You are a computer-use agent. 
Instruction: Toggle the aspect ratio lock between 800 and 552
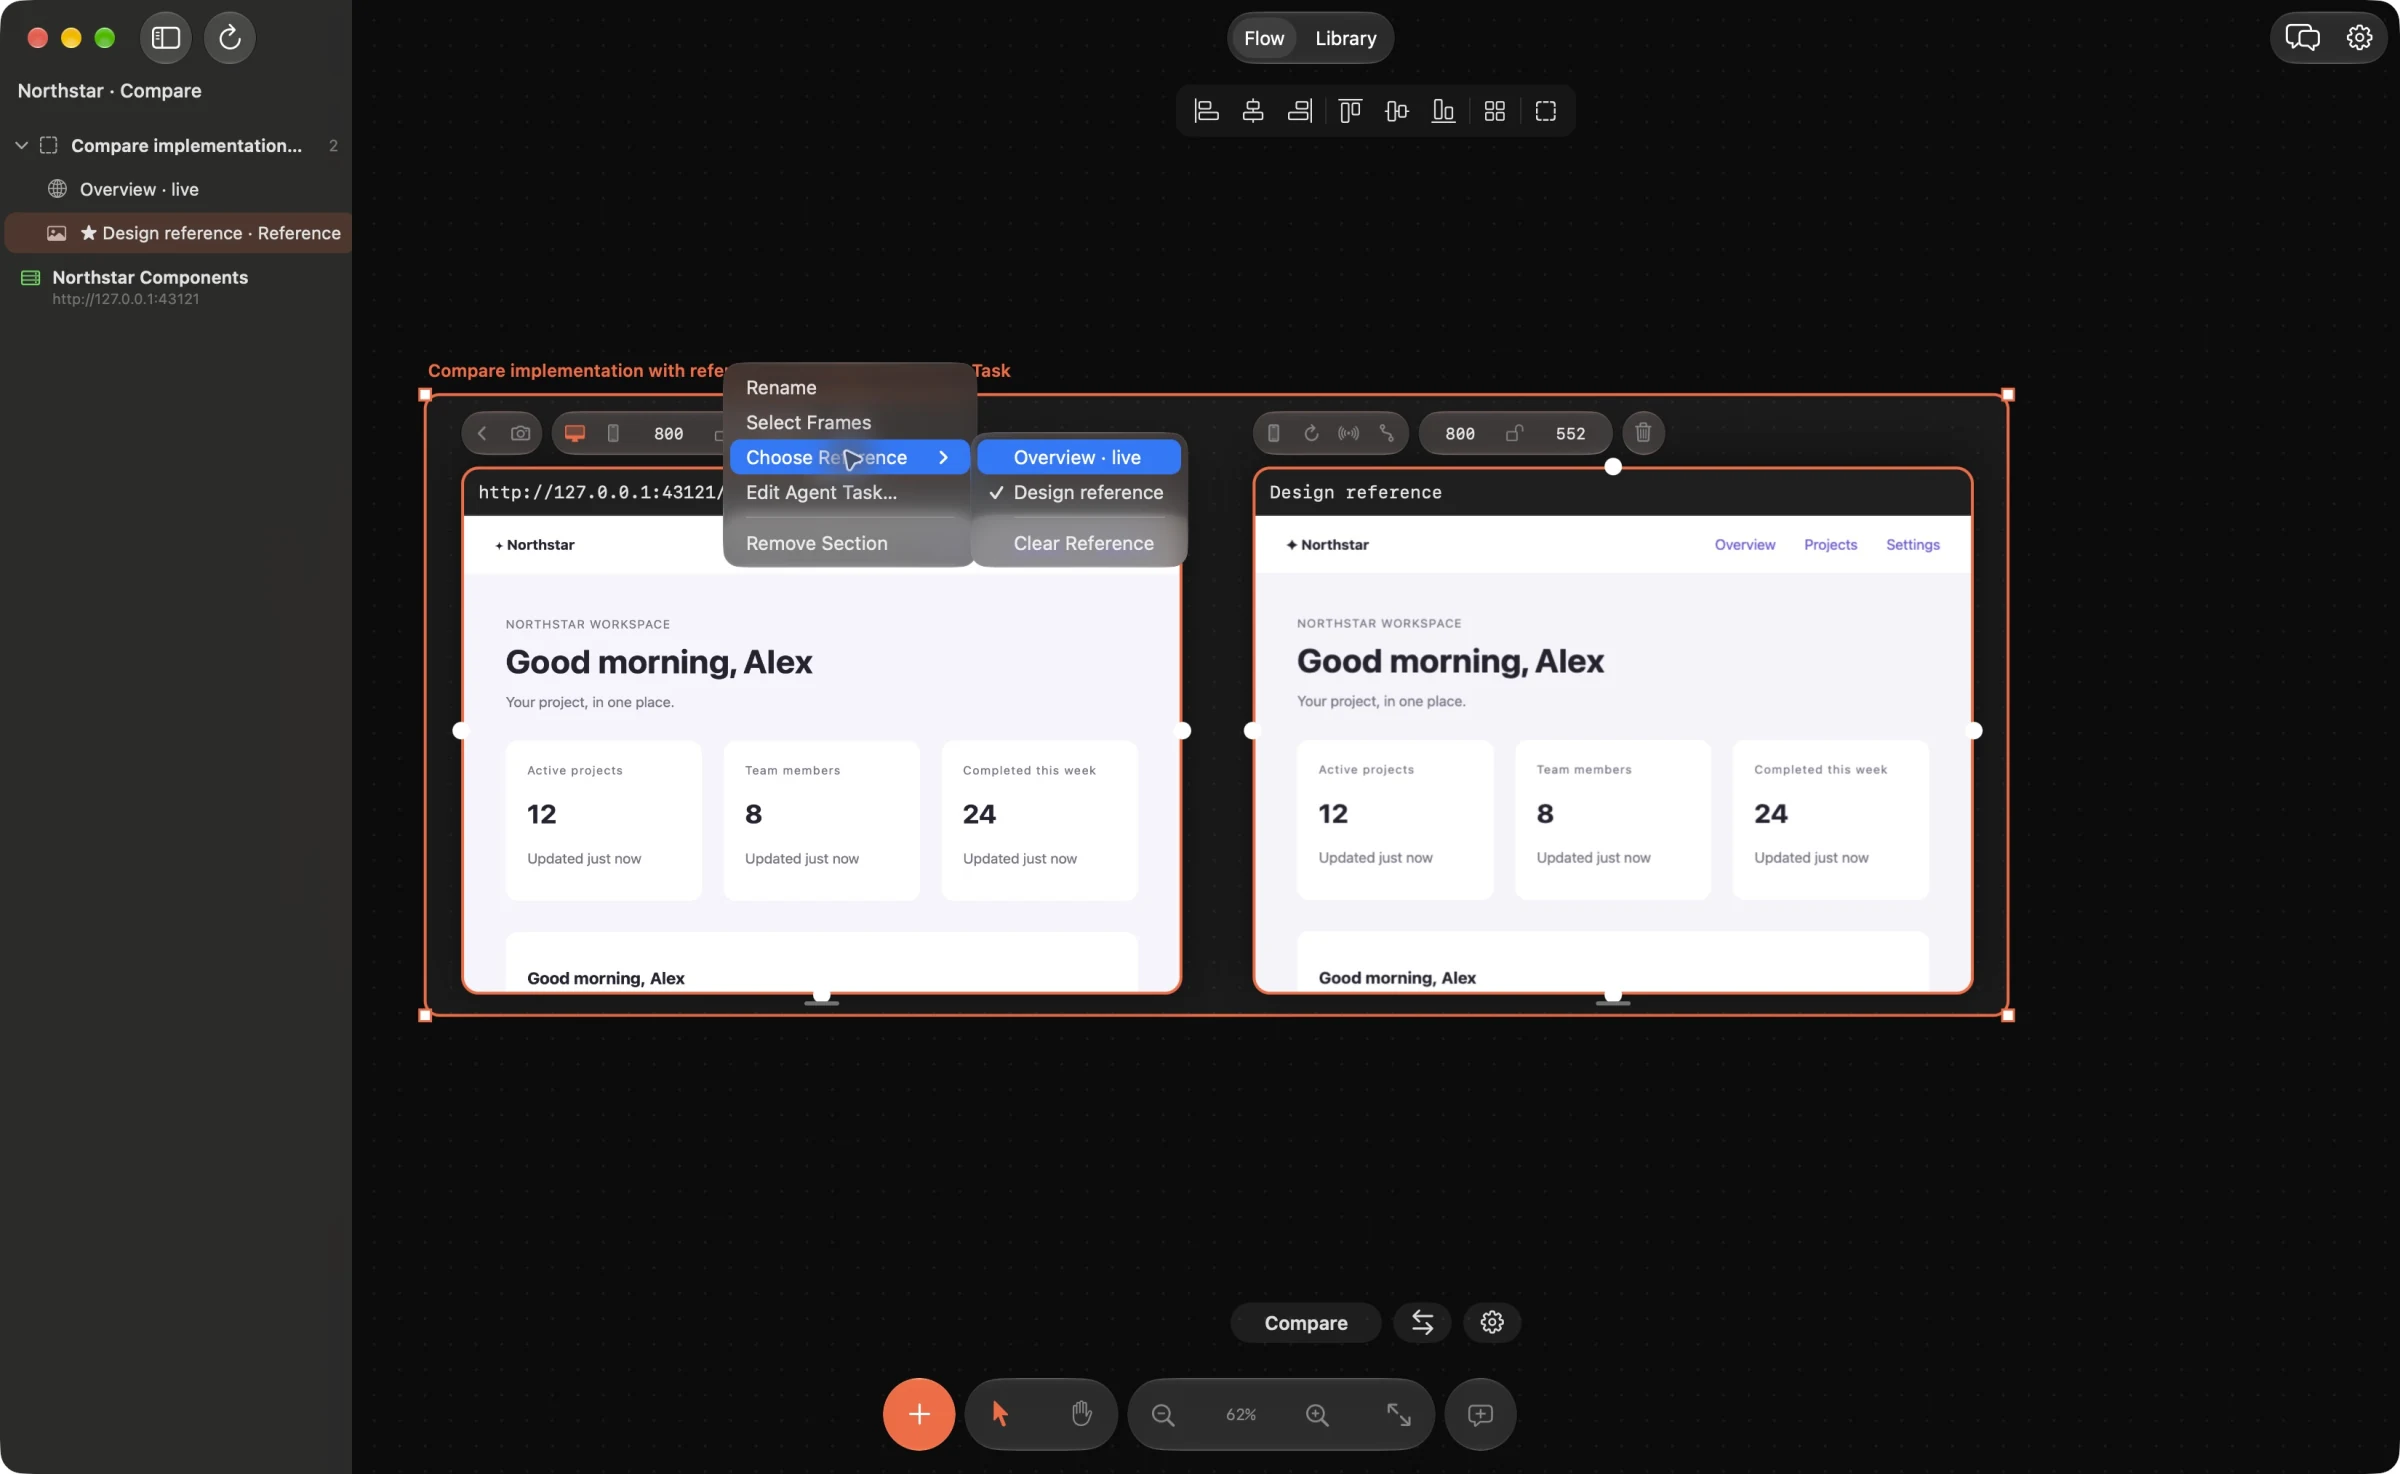(1514, 433)
